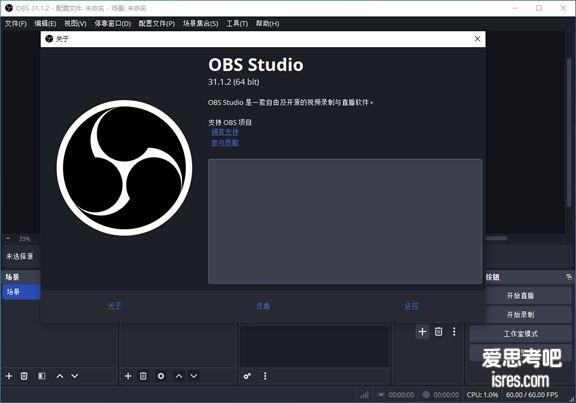Click the 31.1.2 (64 bit) version text
576x403 pixels.
tap(234, 82)
